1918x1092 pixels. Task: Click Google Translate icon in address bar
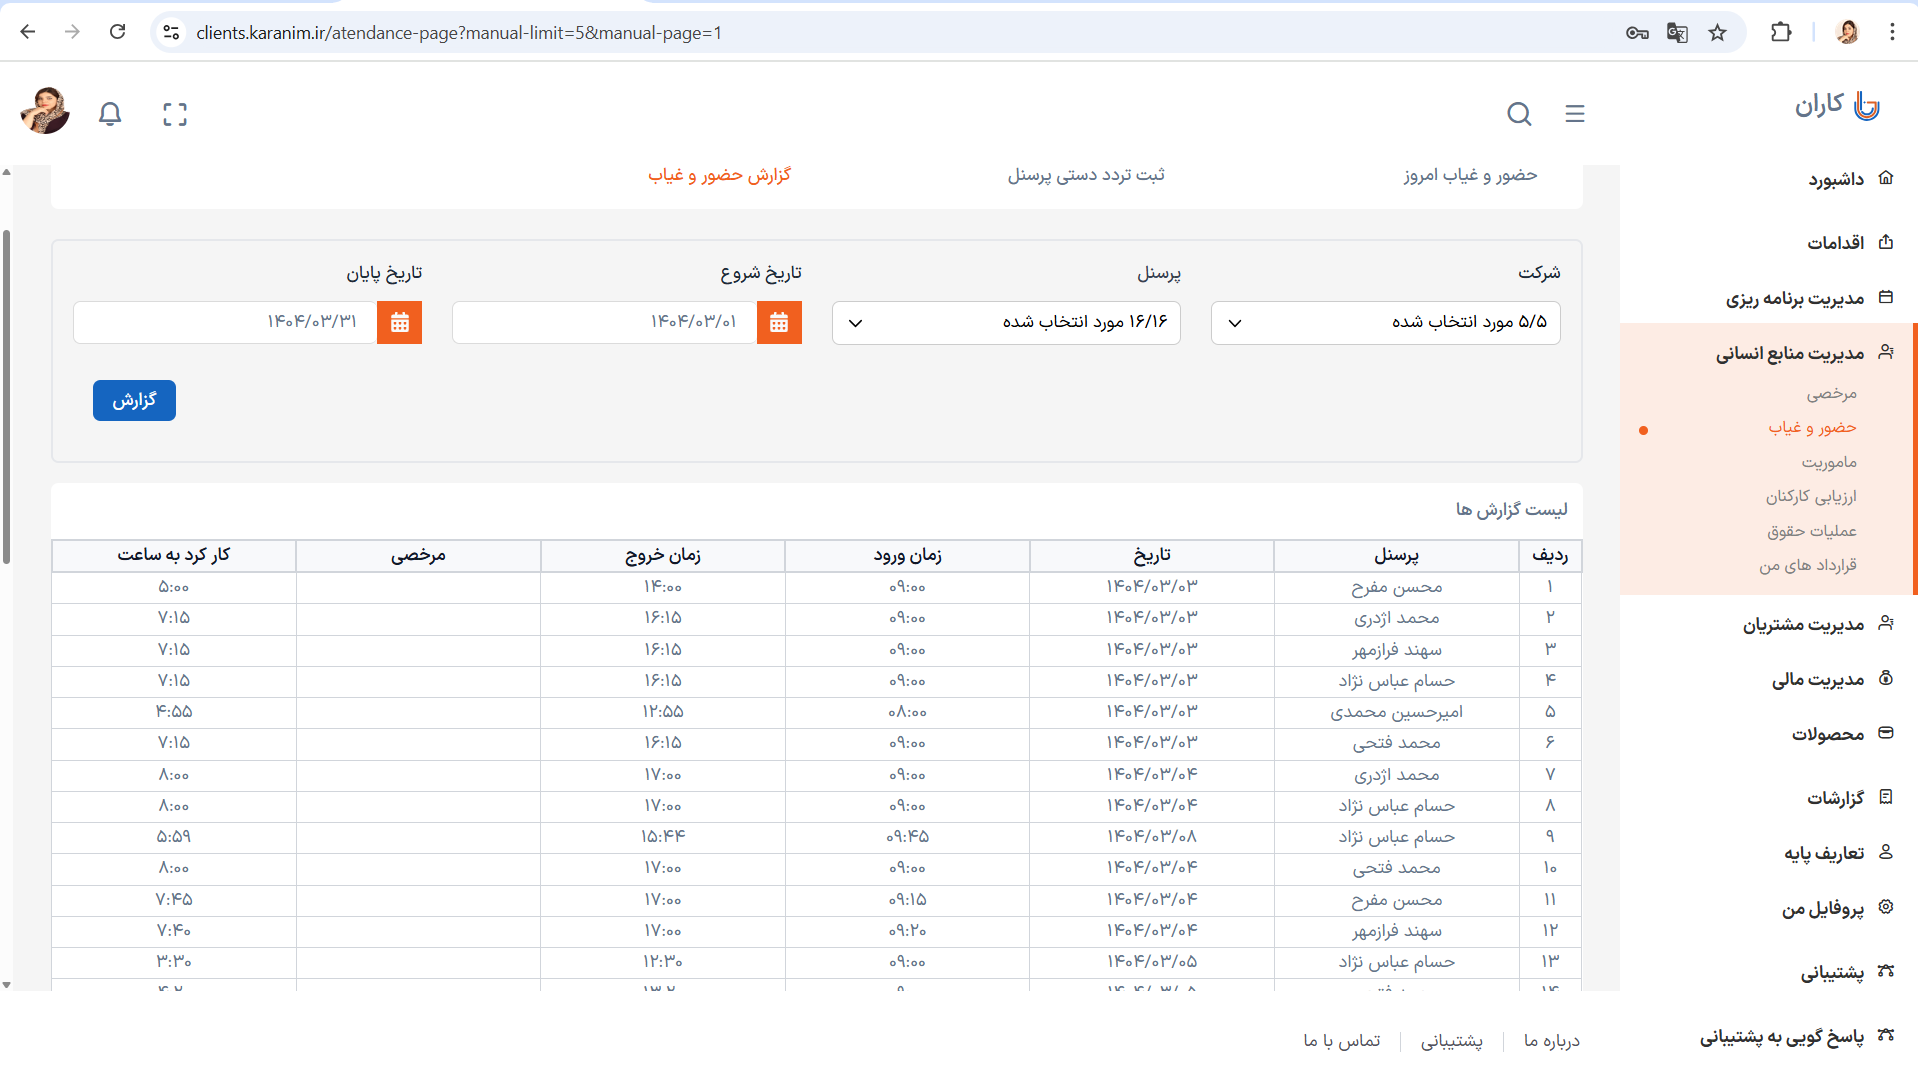point(1677,33)
